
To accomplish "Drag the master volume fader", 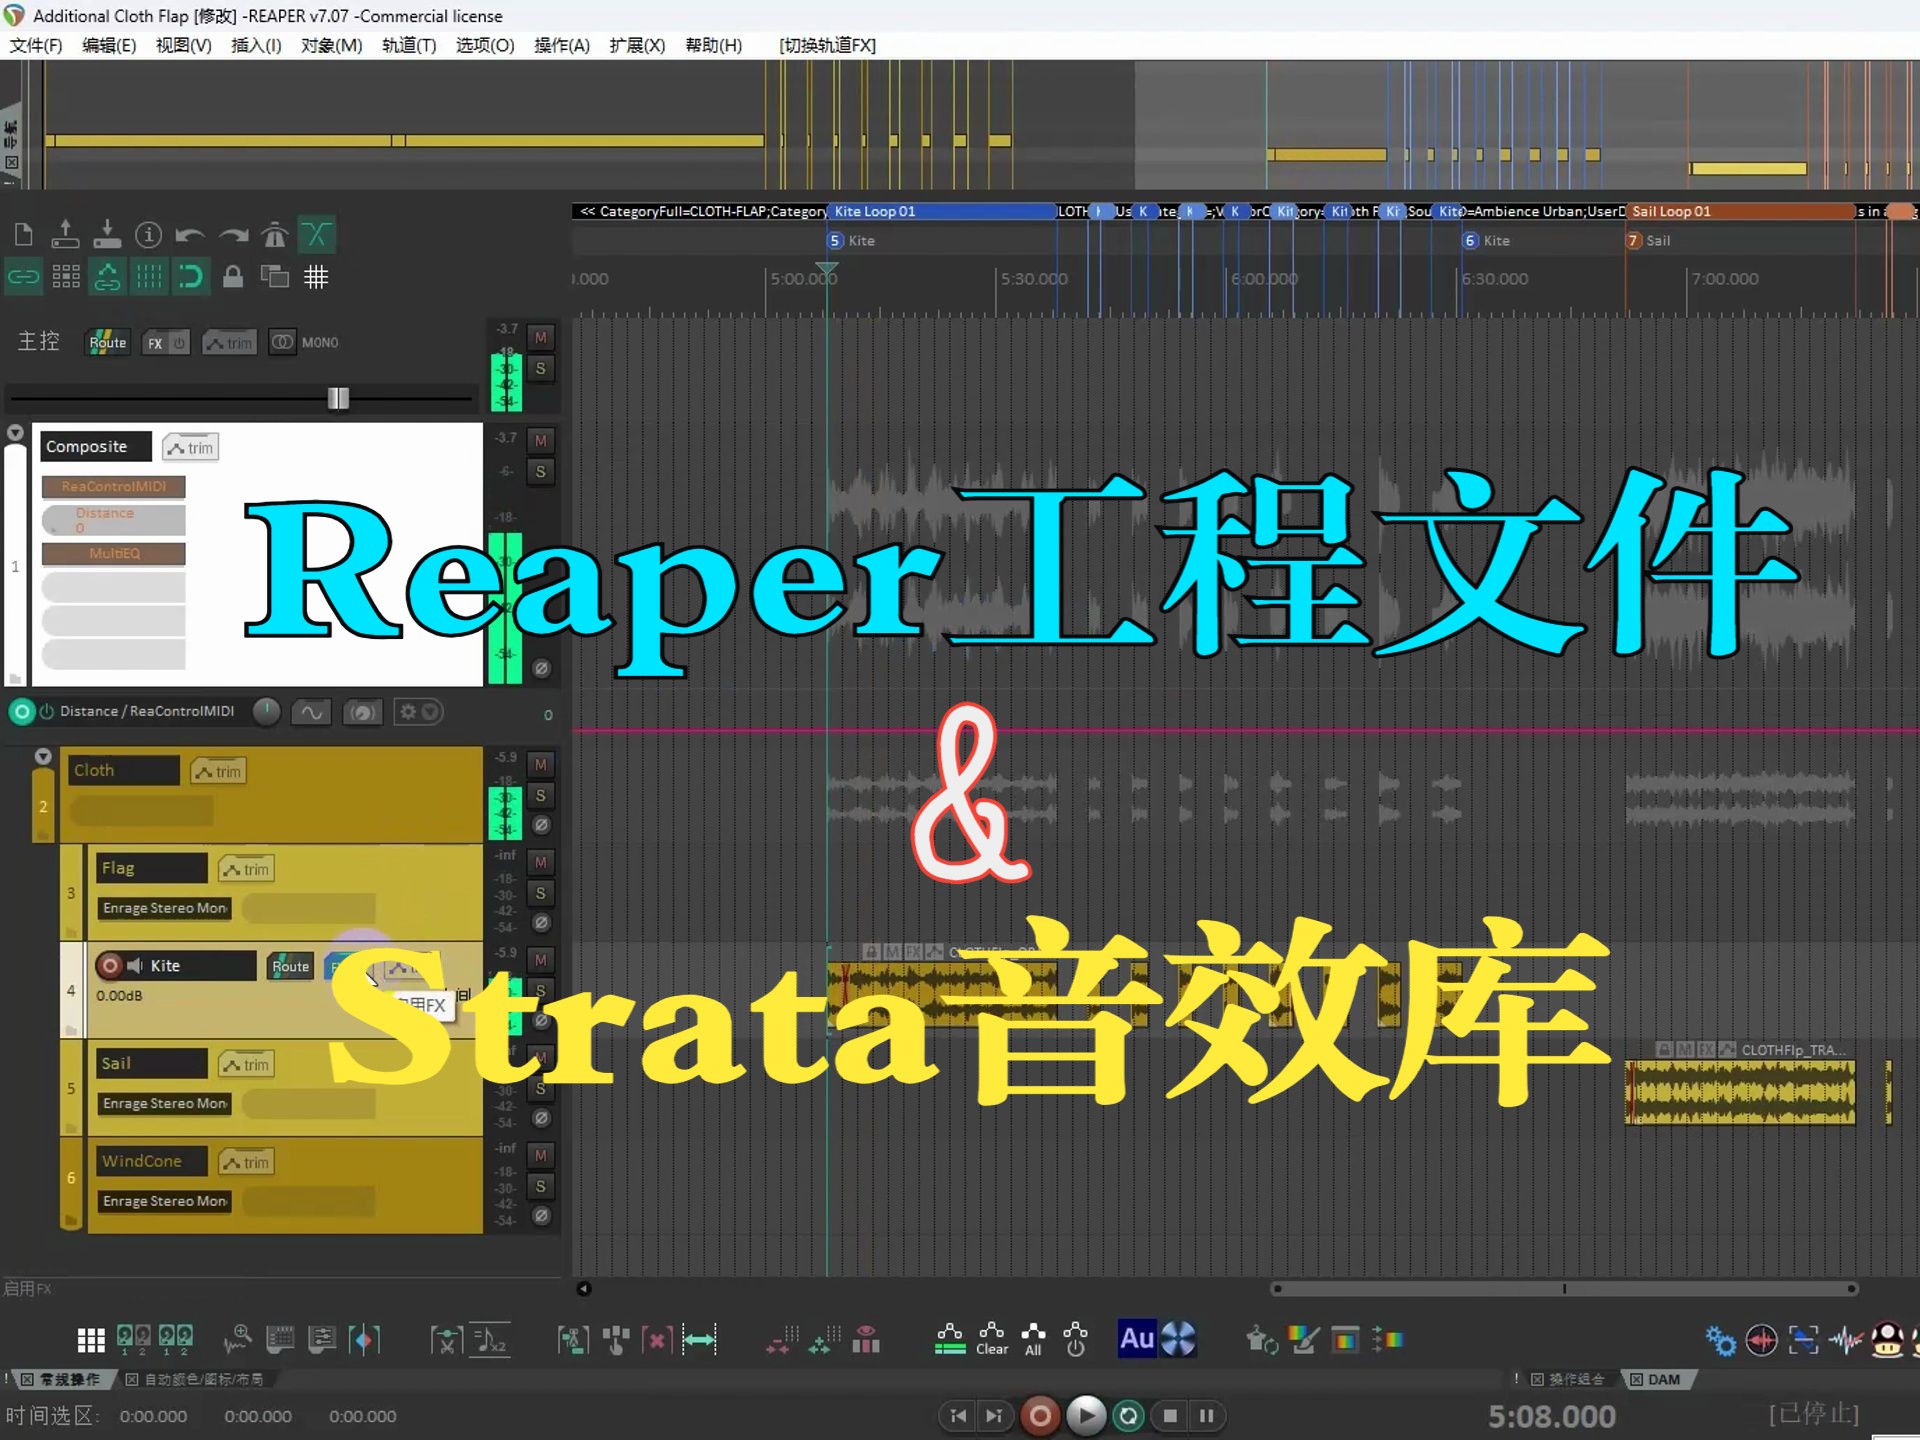I will coord(337,396).
